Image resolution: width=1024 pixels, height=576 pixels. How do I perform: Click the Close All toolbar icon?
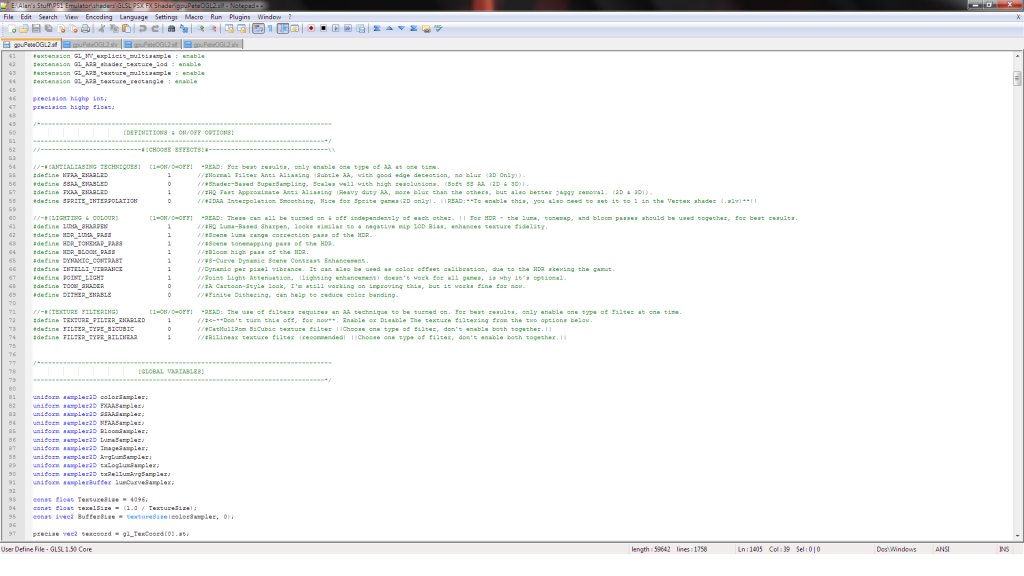[73, 29]
